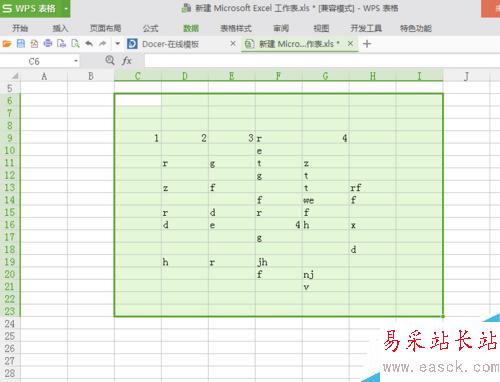Viewport: 500px width, 382px height.
Task: Click the Docer template logo icon
Action: click(x=132, y=44)
